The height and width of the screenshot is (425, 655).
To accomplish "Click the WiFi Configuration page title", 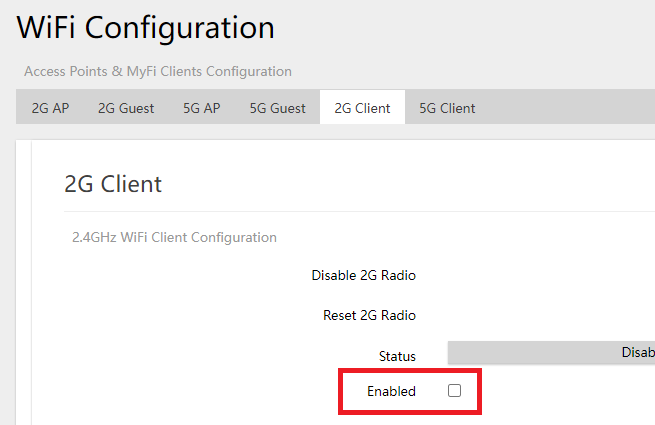I will pyautogui.click(x=146, y=28).
